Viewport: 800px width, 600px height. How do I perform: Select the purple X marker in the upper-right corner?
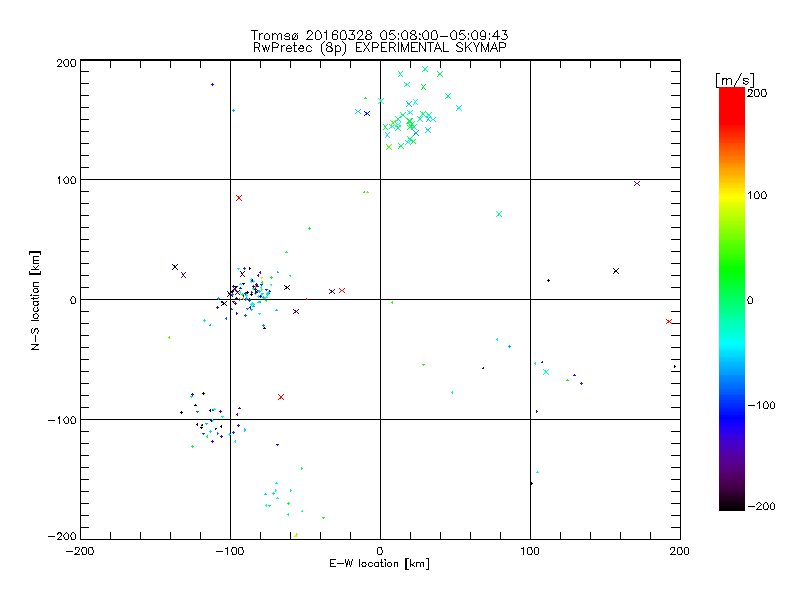pos(637,184)
